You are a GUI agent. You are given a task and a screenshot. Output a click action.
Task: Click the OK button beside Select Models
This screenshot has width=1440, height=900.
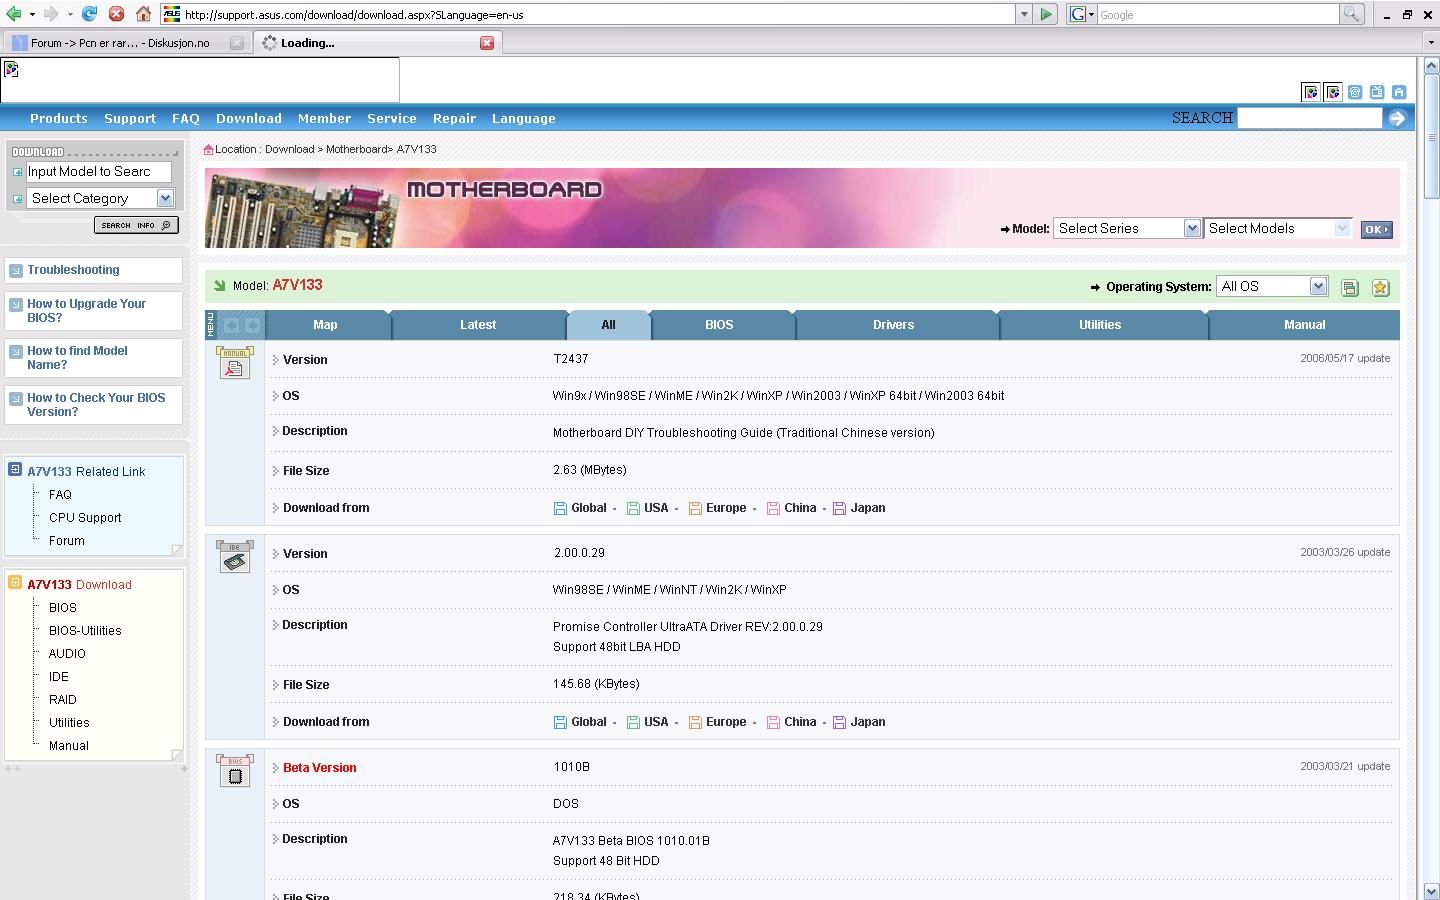coord(1376,229)
